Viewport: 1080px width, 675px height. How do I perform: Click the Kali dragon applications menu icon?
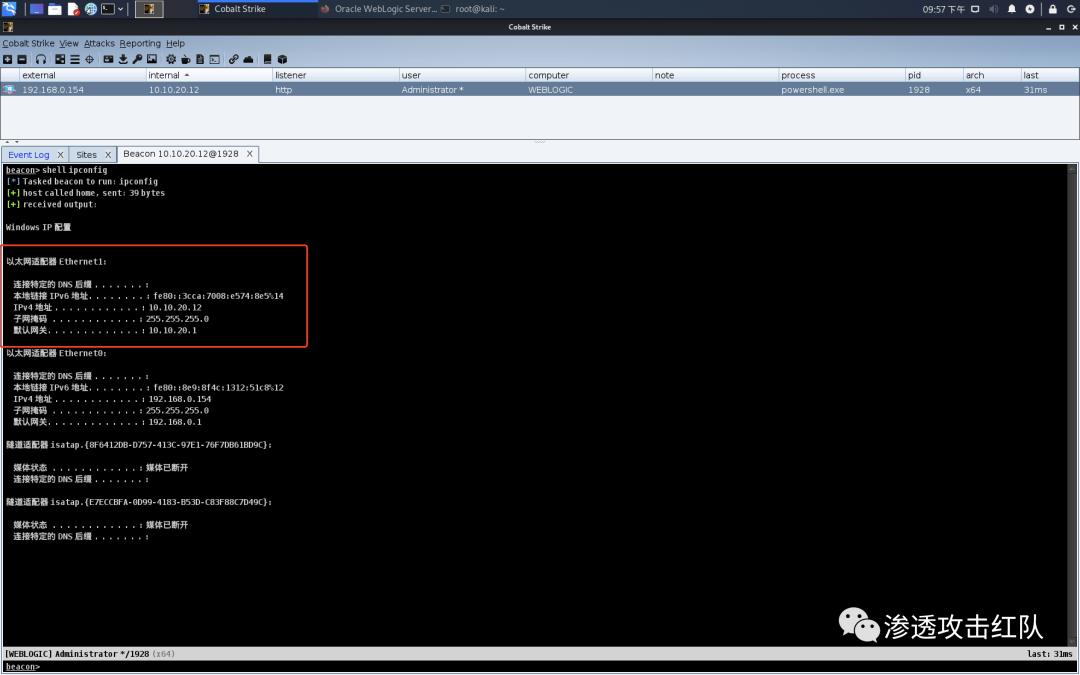pyautogui.click(x=9, y=9)
